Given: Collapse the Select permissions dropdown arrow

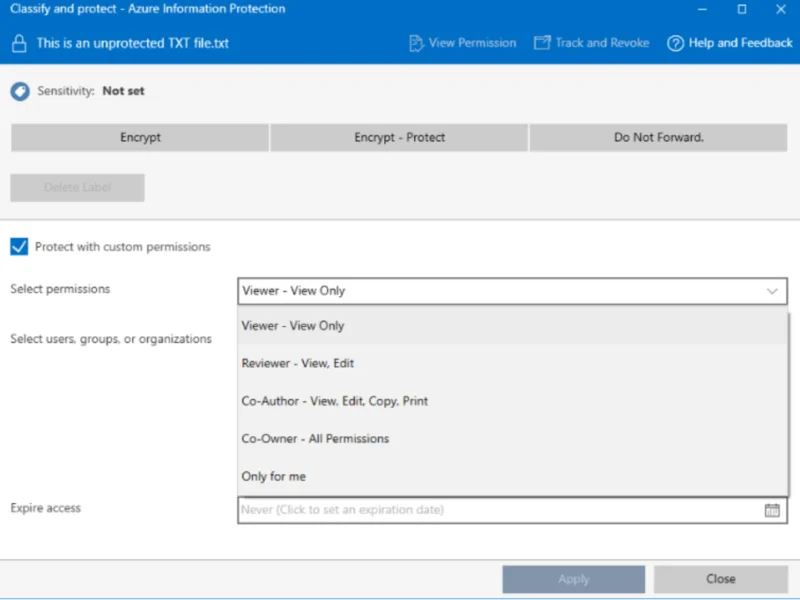Looking at the screenshot, I should click(x=772, y=291).
